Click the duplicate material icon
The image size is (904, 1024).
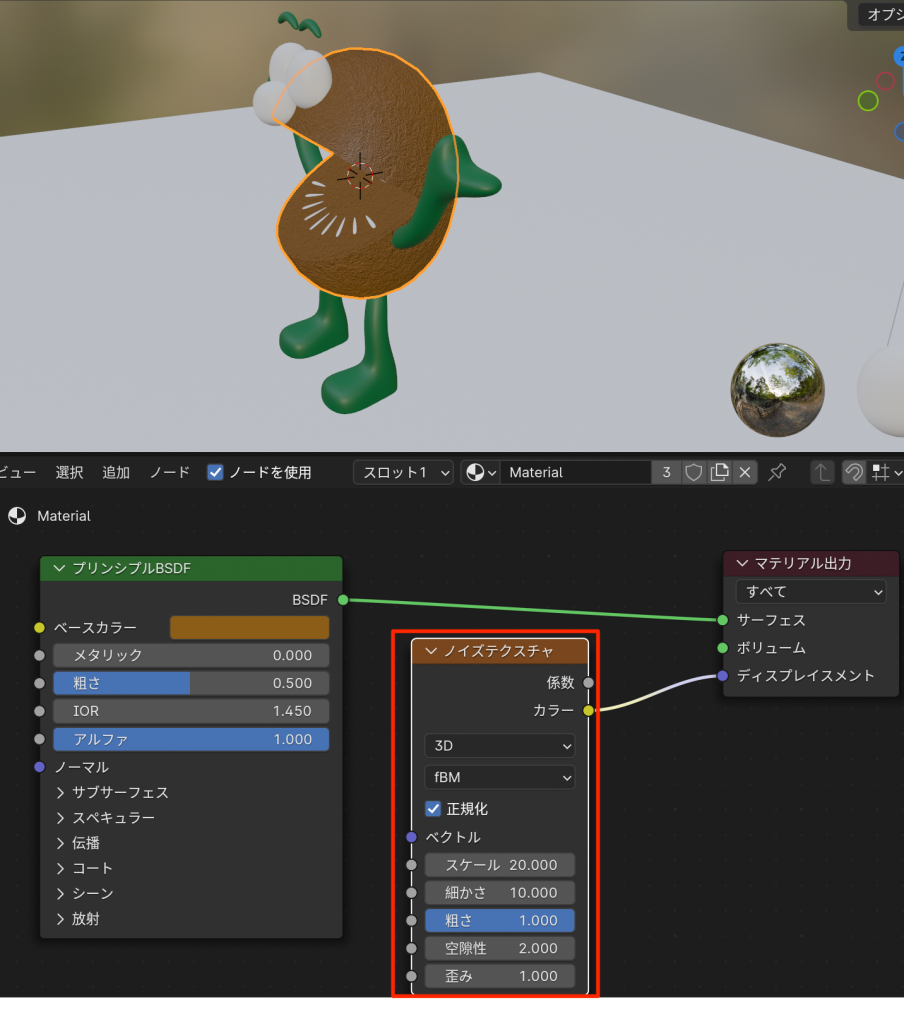click(719, 472)
